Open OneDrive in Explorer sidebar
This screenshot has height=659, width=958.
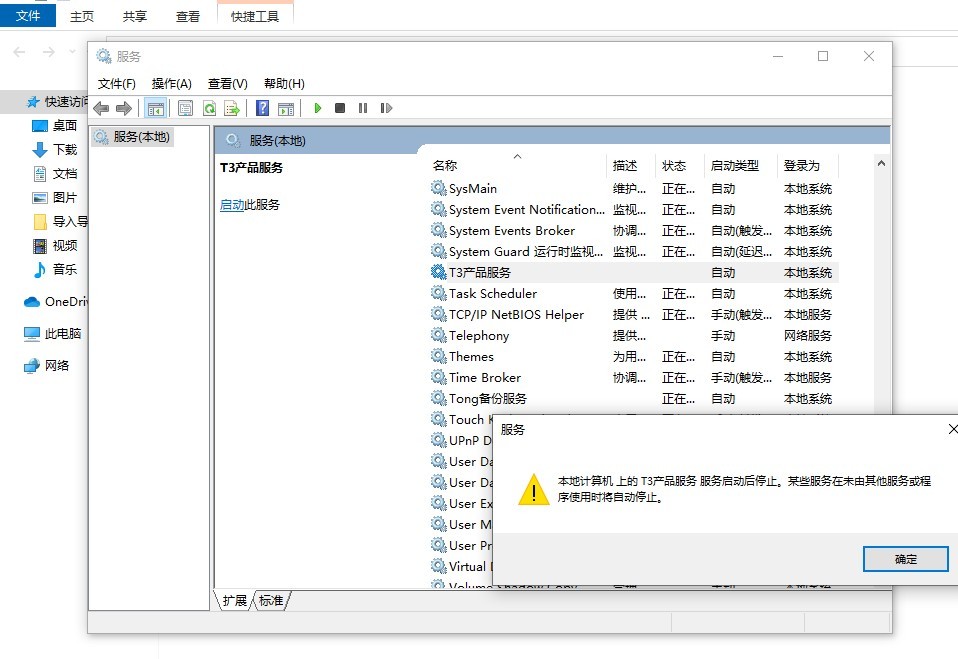56,302
